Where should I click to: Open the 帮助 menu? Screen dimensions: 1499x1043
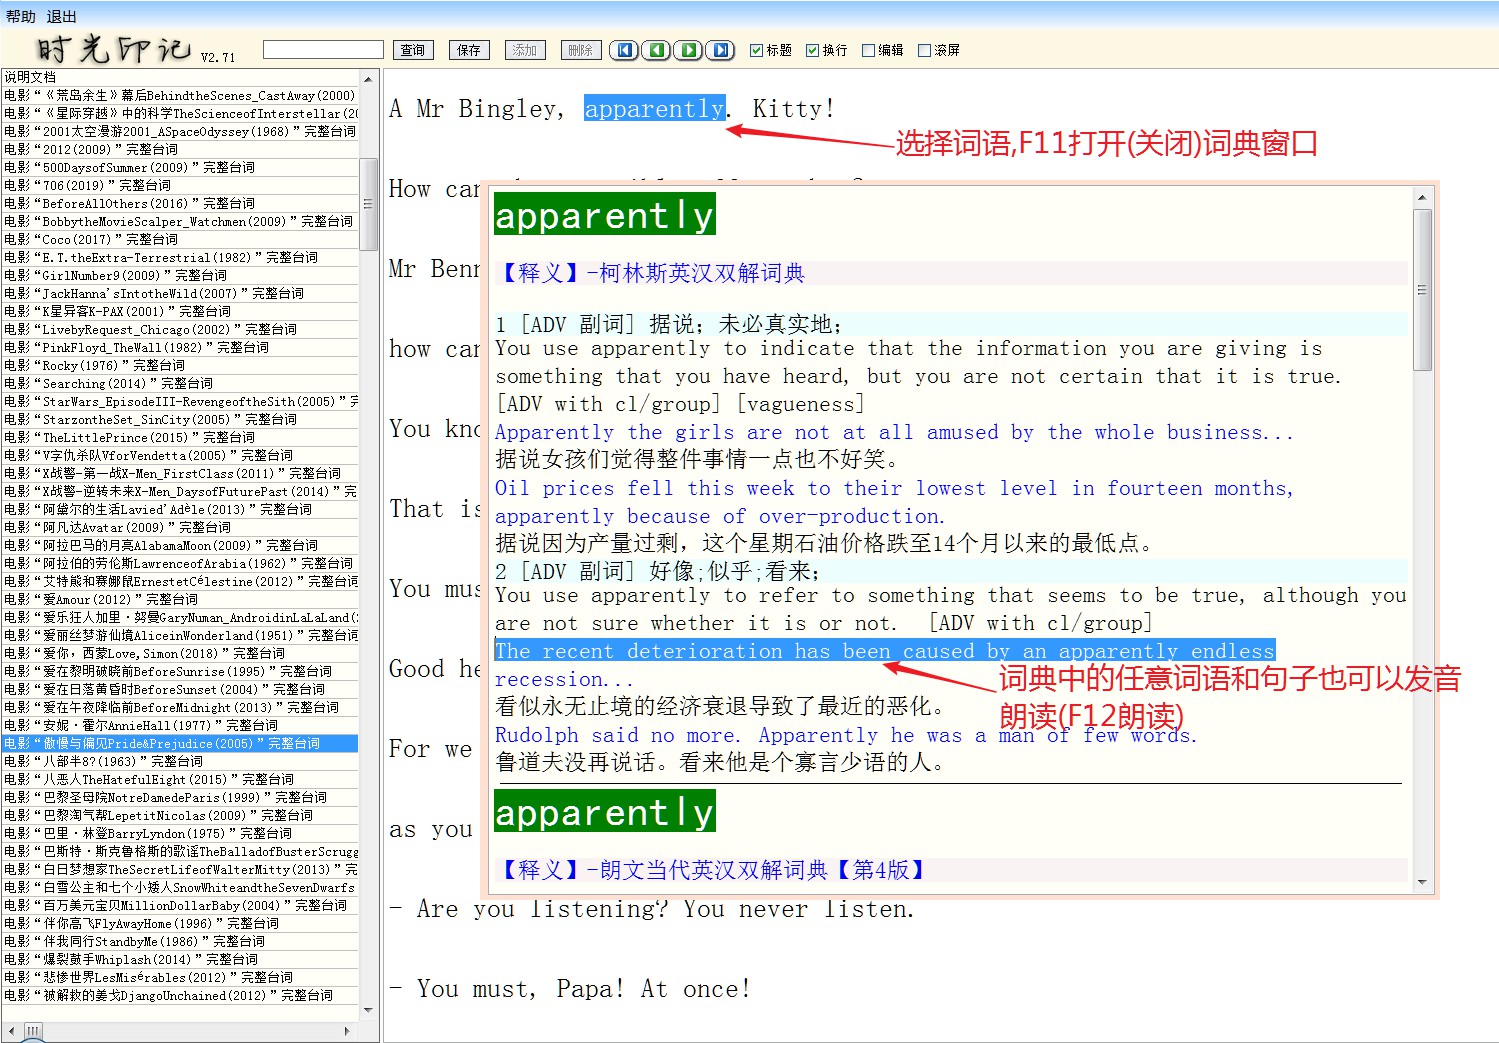(20, 16)
